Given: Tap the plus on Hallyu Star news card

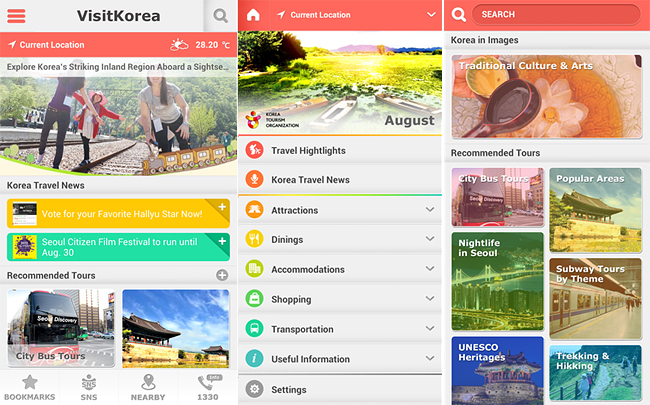Looking at the screenshot, I should [222, 206].
